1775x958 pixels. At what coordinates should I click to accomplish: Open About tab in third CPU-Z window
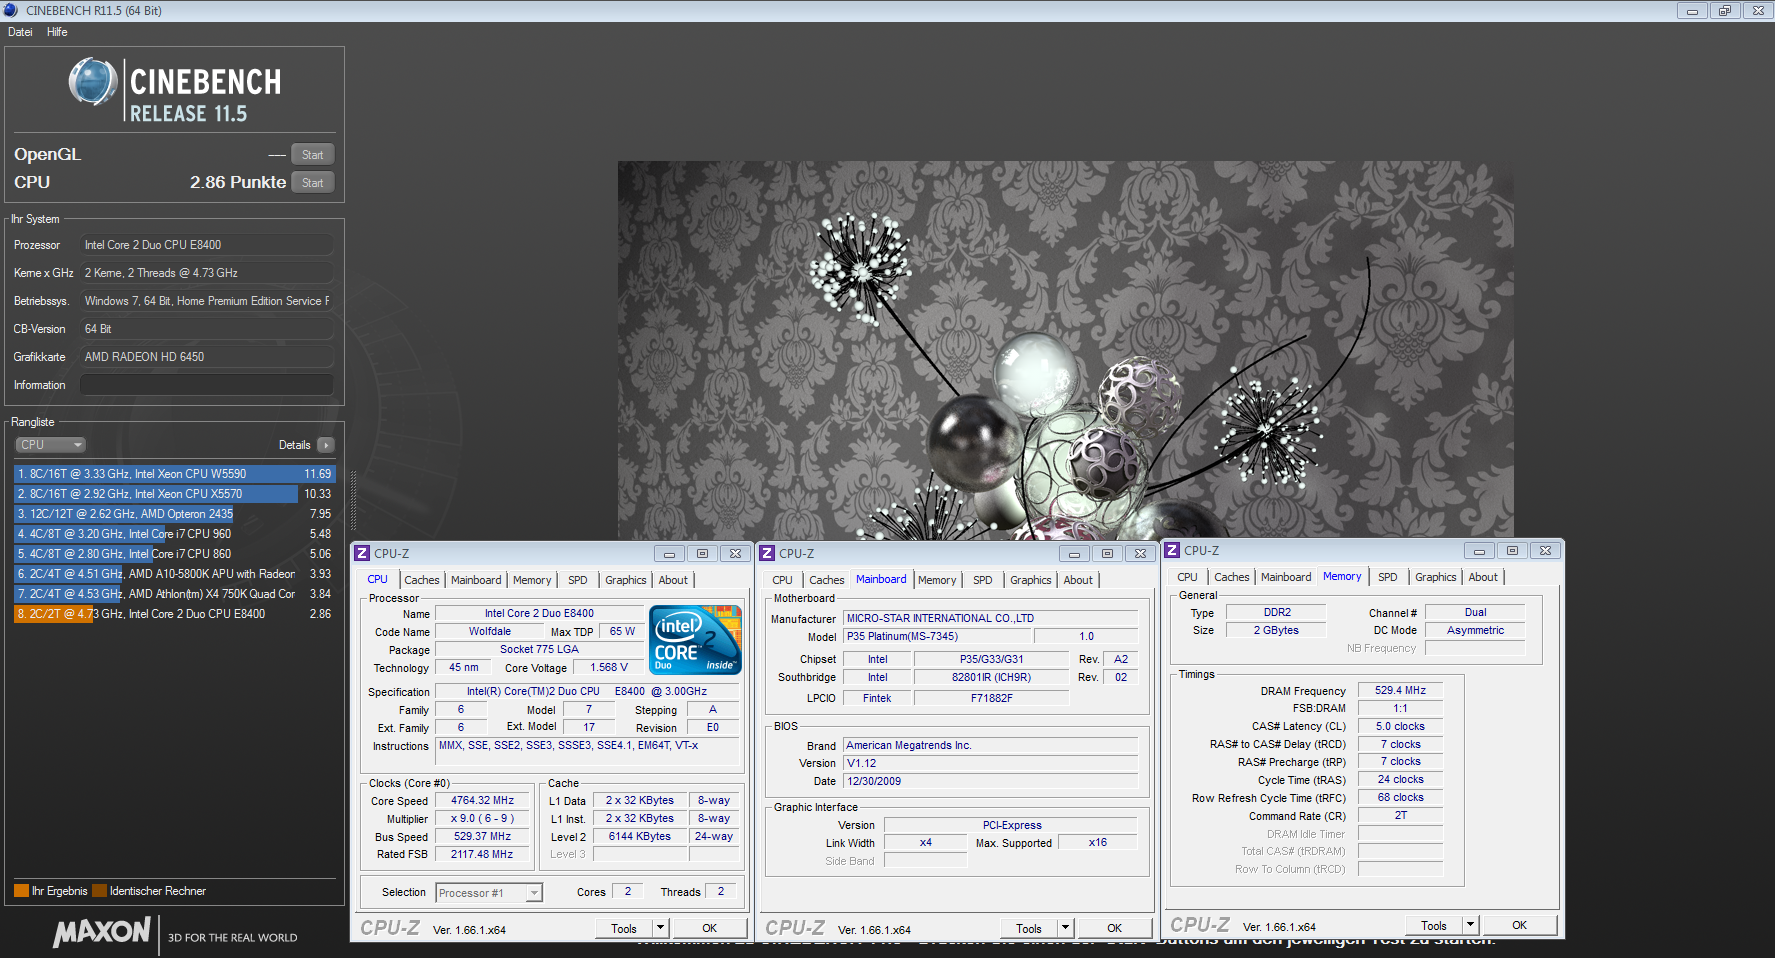point(1483,577)
